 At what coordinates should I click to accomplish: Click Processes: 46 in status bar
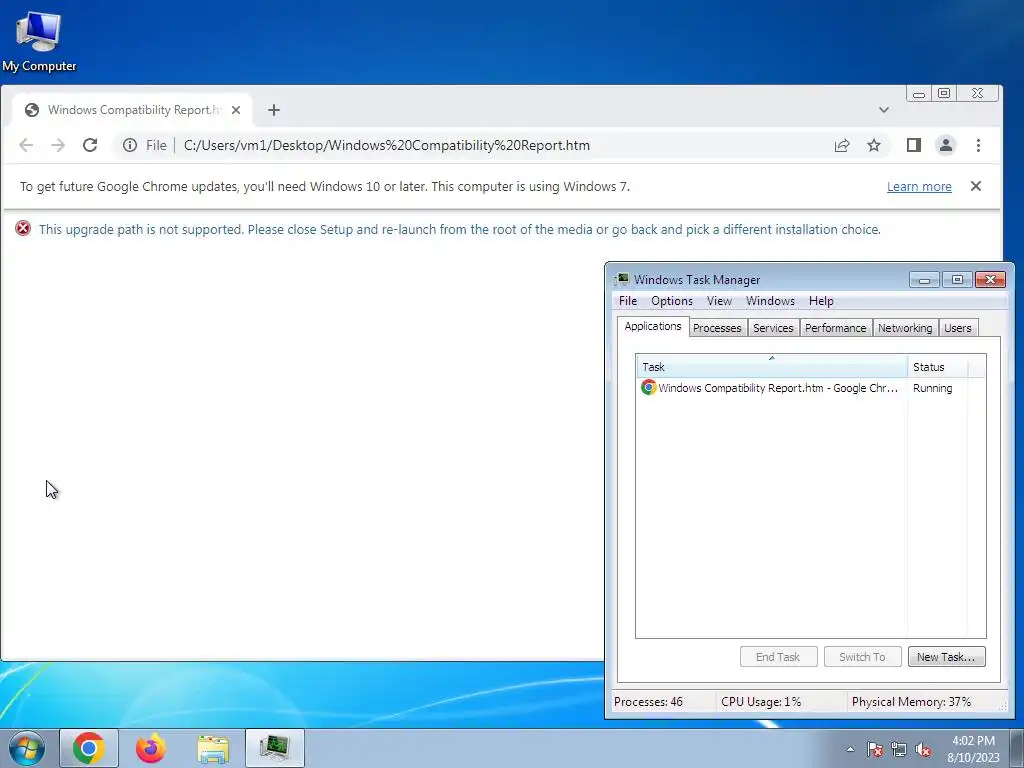(648, 702)
